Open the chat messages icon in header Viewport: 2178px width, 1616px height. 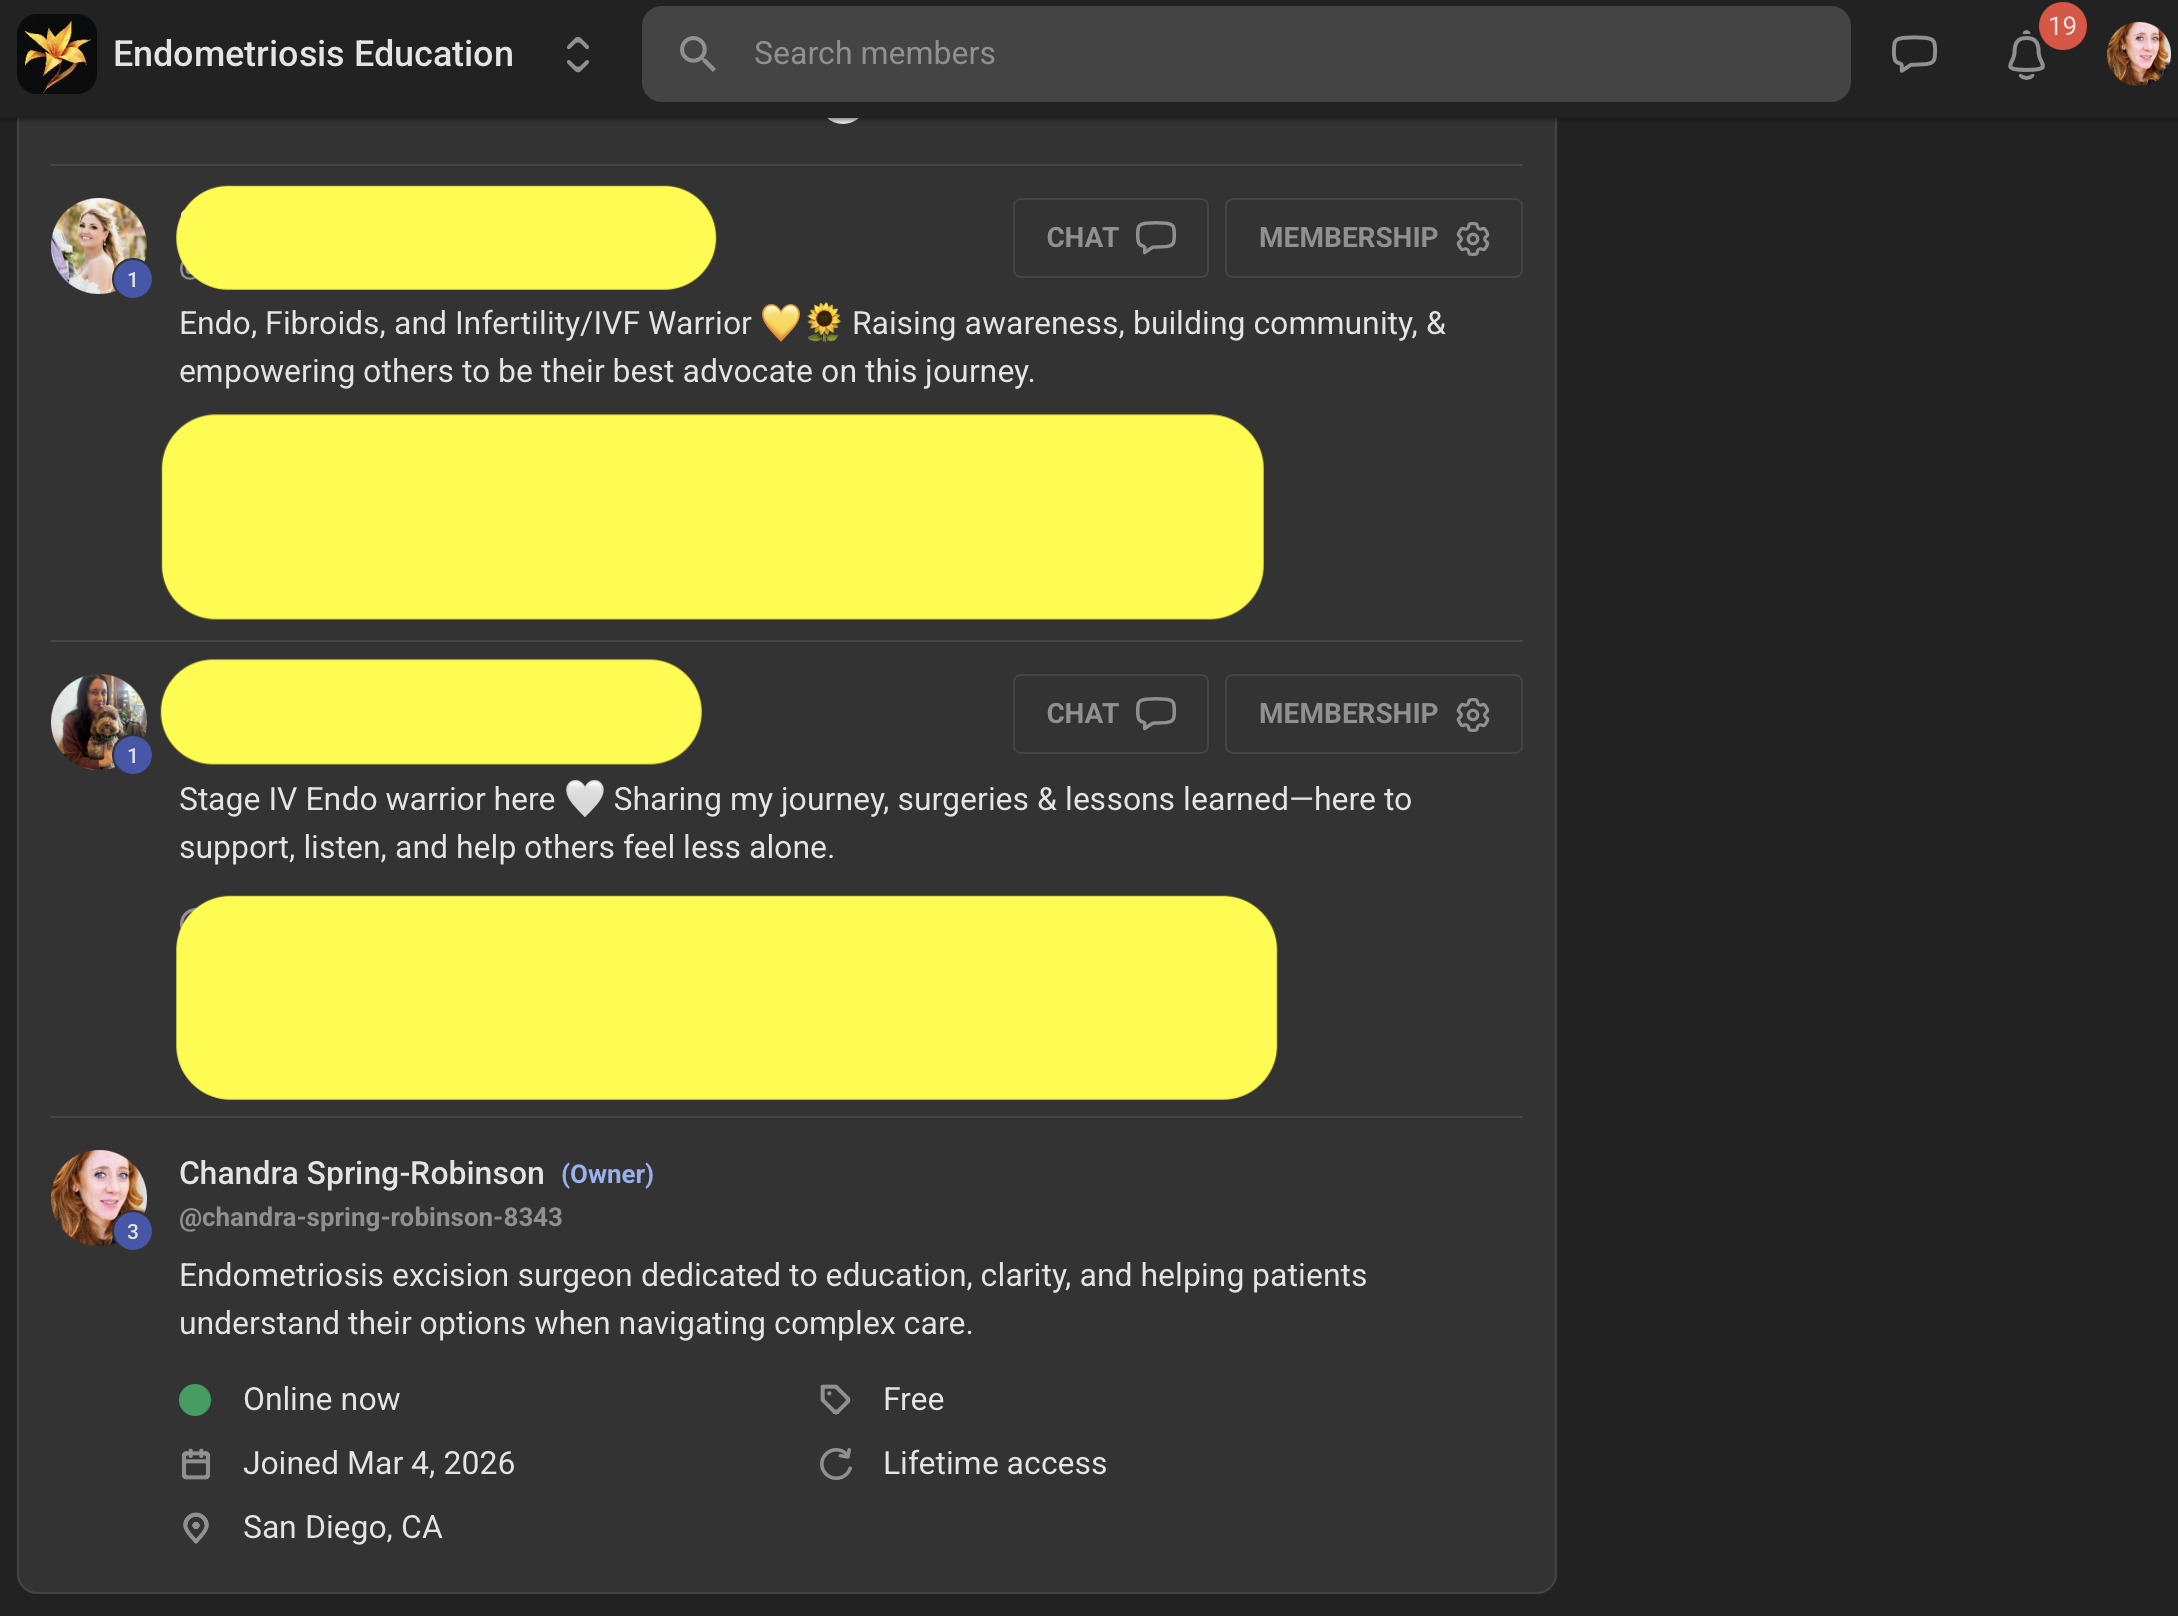(1913, 54)
